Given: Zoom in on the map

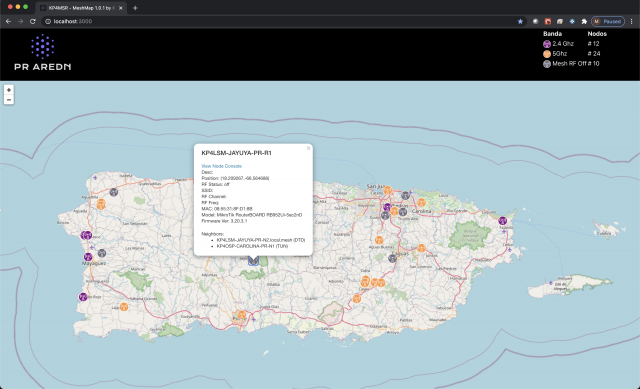Looking at the screenshot, I should tap(9, 90).
